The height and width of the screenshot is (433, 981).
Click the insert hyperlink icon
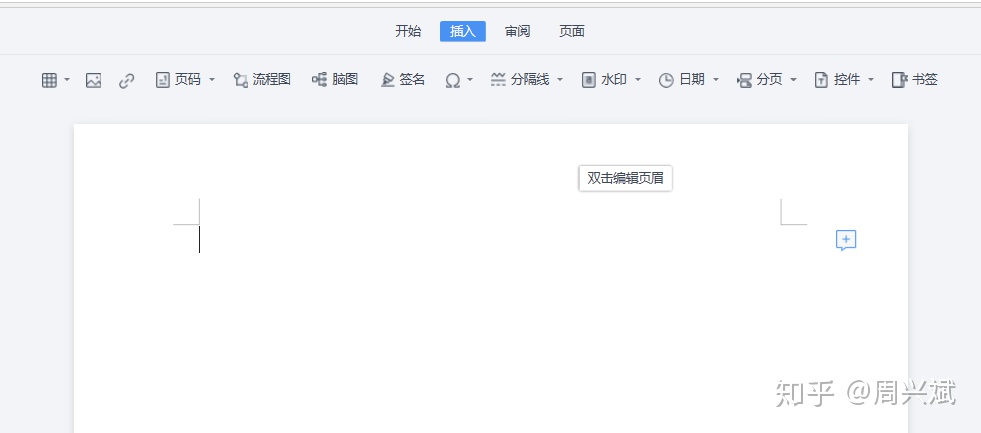tap(126, 80)
